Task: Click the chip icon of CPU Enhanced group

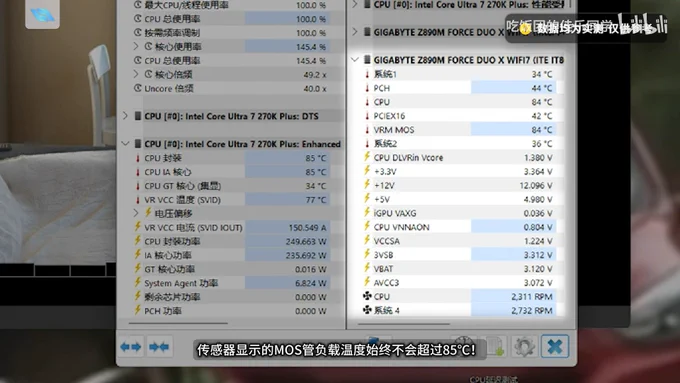Action: pos(138,144)
